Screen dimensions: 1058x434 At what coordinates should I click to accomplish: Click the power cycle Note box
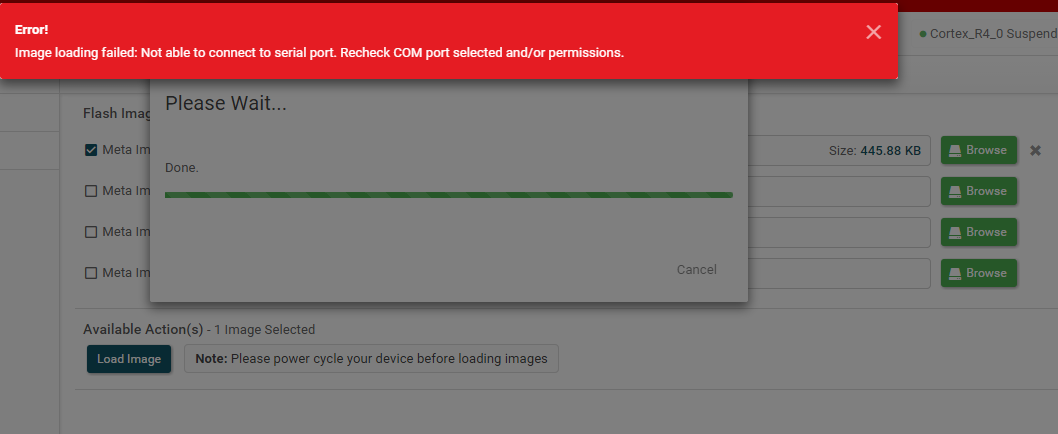pyautogui.click(x=371, y=359)
